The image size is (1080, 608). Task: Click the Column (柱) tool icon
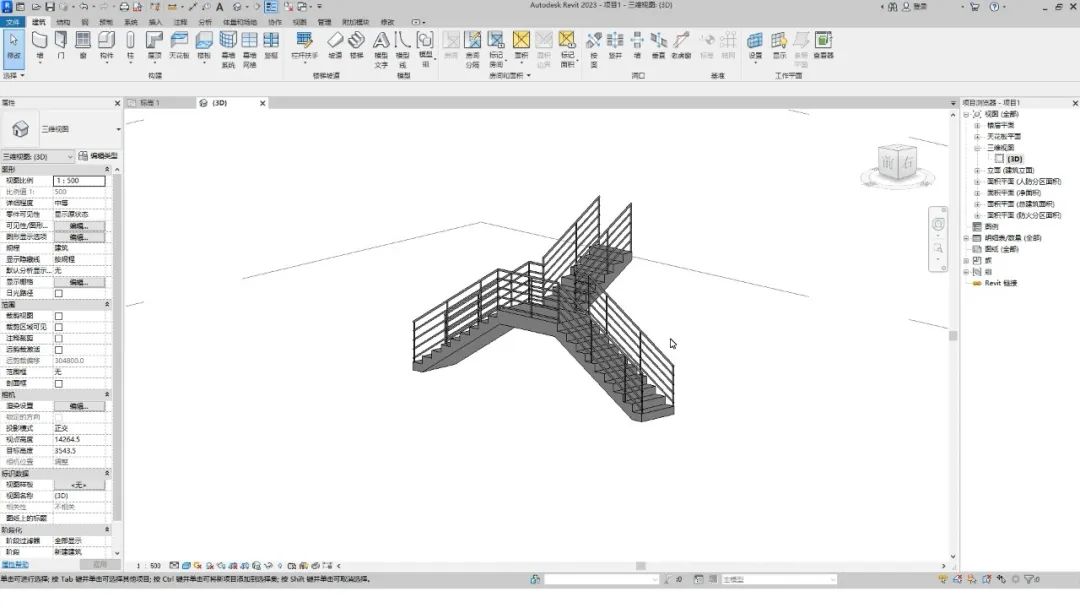[x=130, y=43]
